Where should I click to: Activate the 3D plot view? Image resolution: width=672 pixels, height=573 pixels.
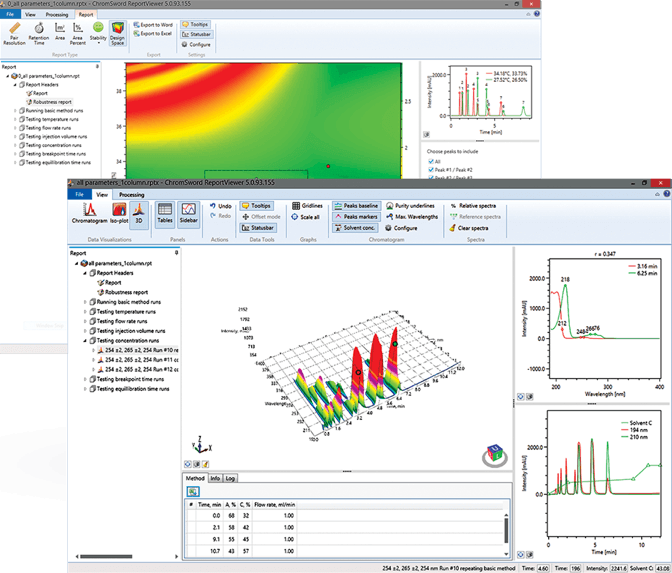tap(138, 212)
